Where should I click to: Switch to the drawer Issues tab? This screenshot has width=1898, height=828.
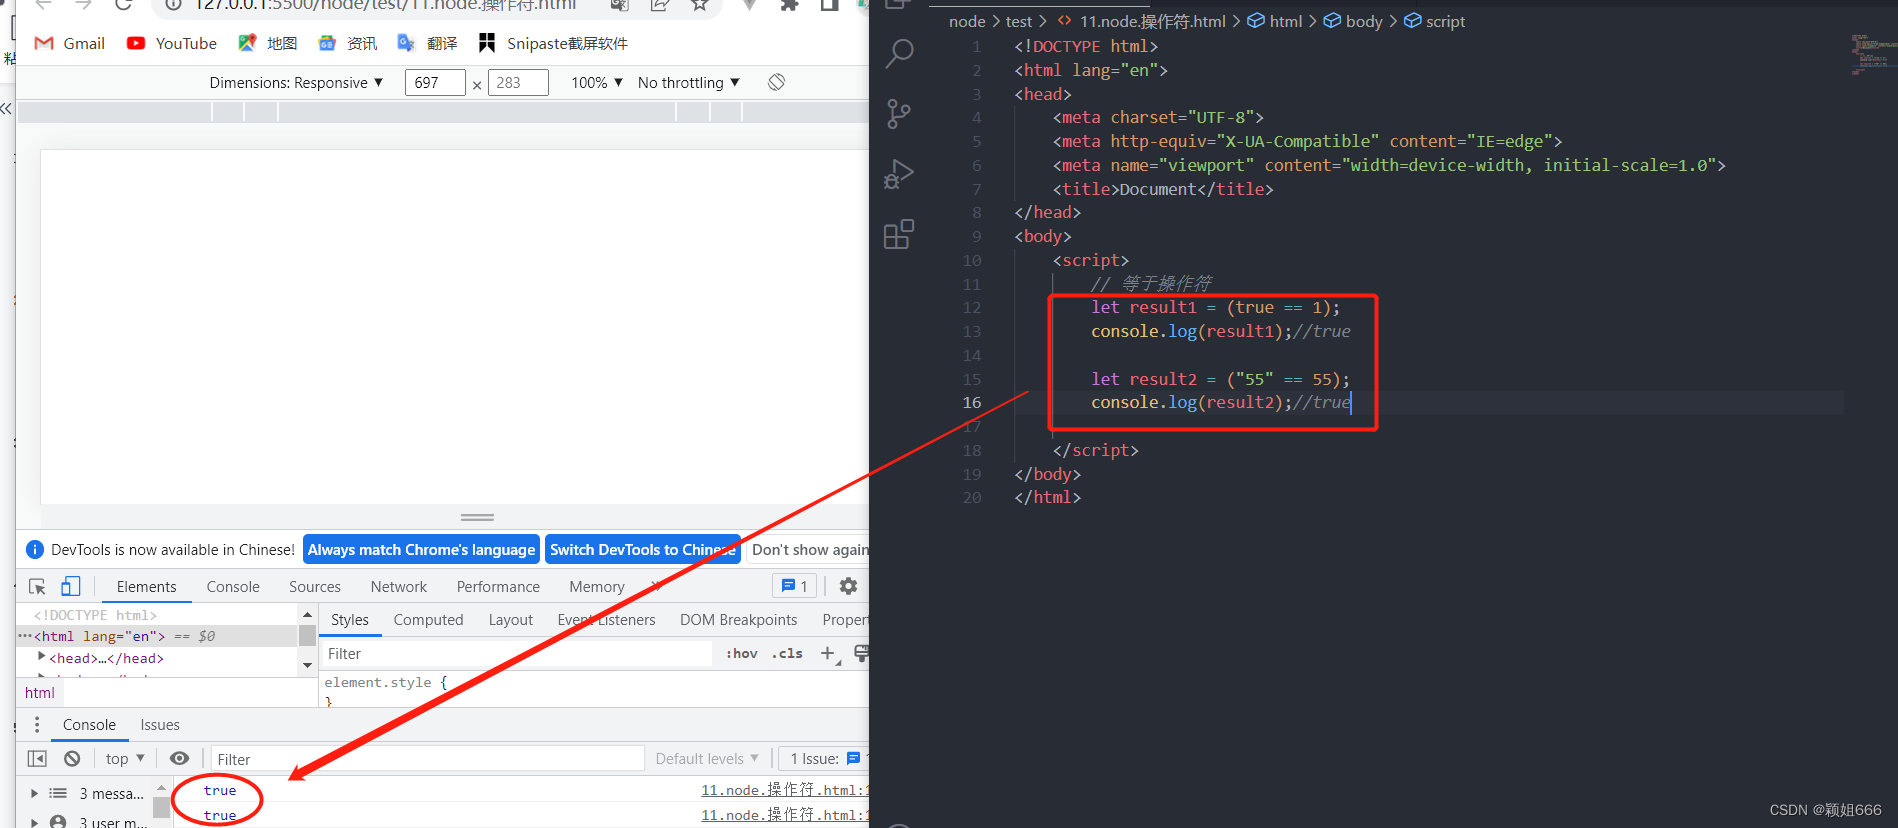point(160,725)
